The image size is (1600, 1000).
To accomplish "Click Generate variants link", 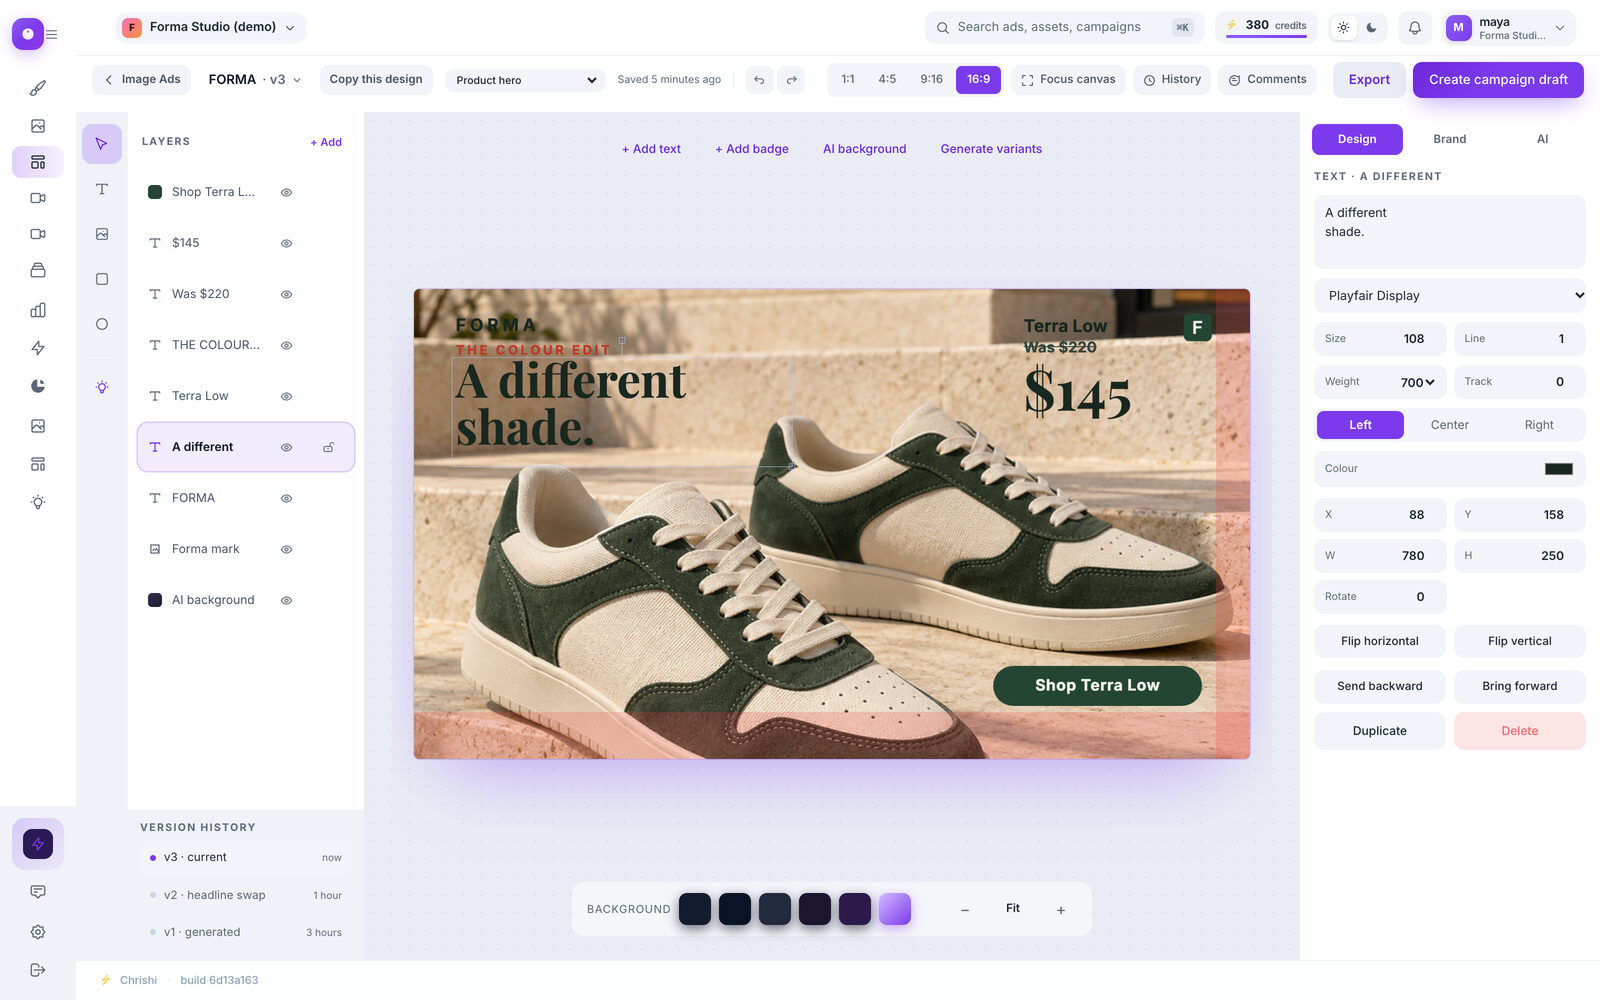I will (991, 149).
